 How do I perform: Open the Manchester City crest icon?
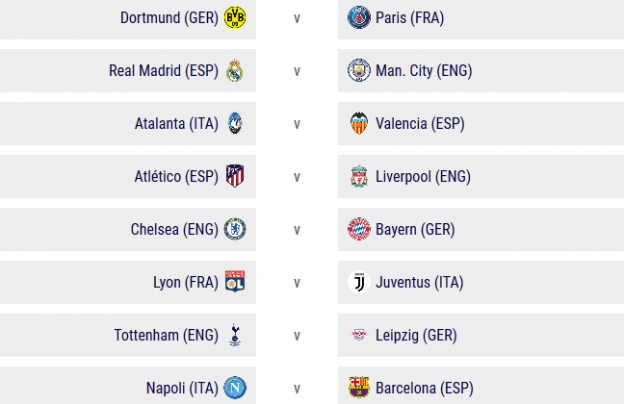point(359,70)
